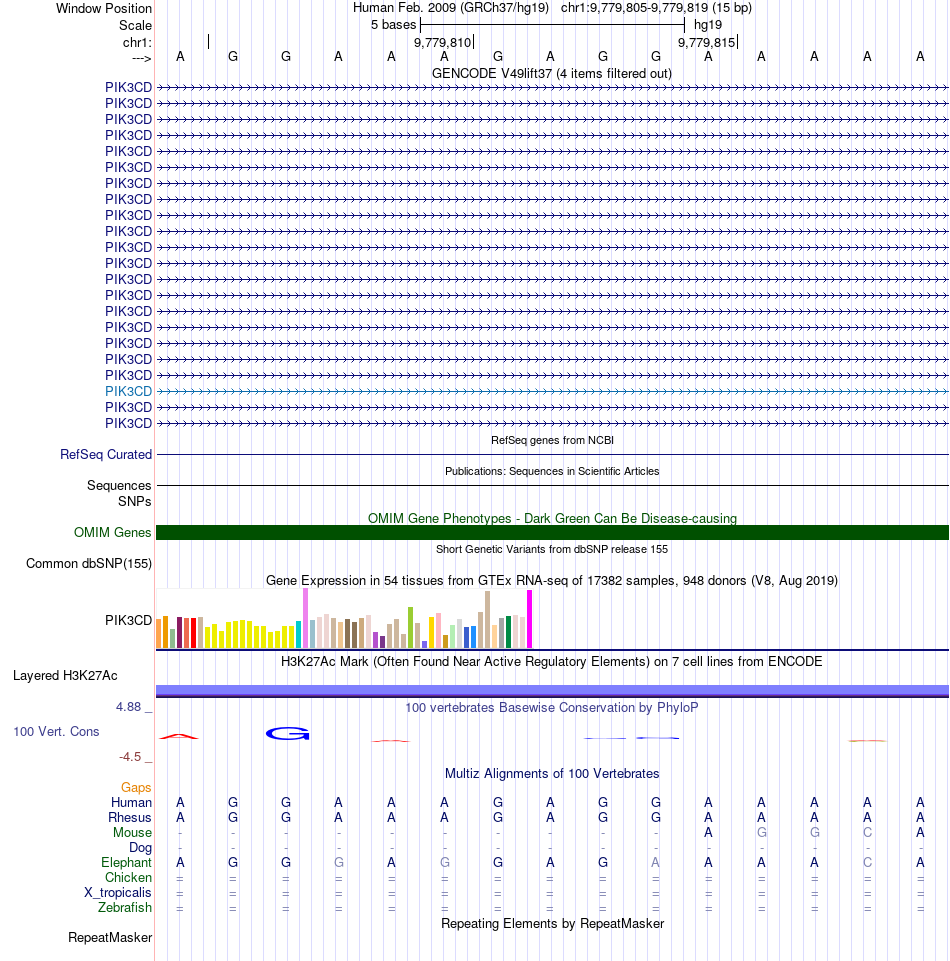Click the 'X_tropicalis' alignment row label
Image resolution: width=950 pixels, height=961 pixels.
pos(118,893)
